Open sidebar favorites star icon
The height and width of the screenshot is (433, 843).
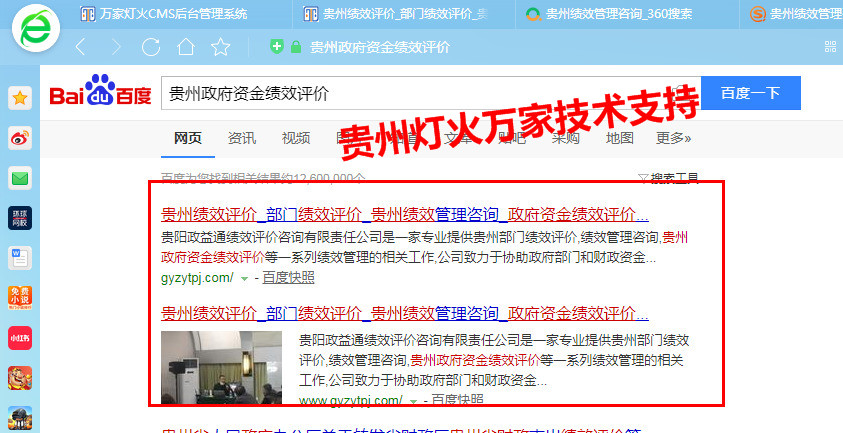[20, 98]
